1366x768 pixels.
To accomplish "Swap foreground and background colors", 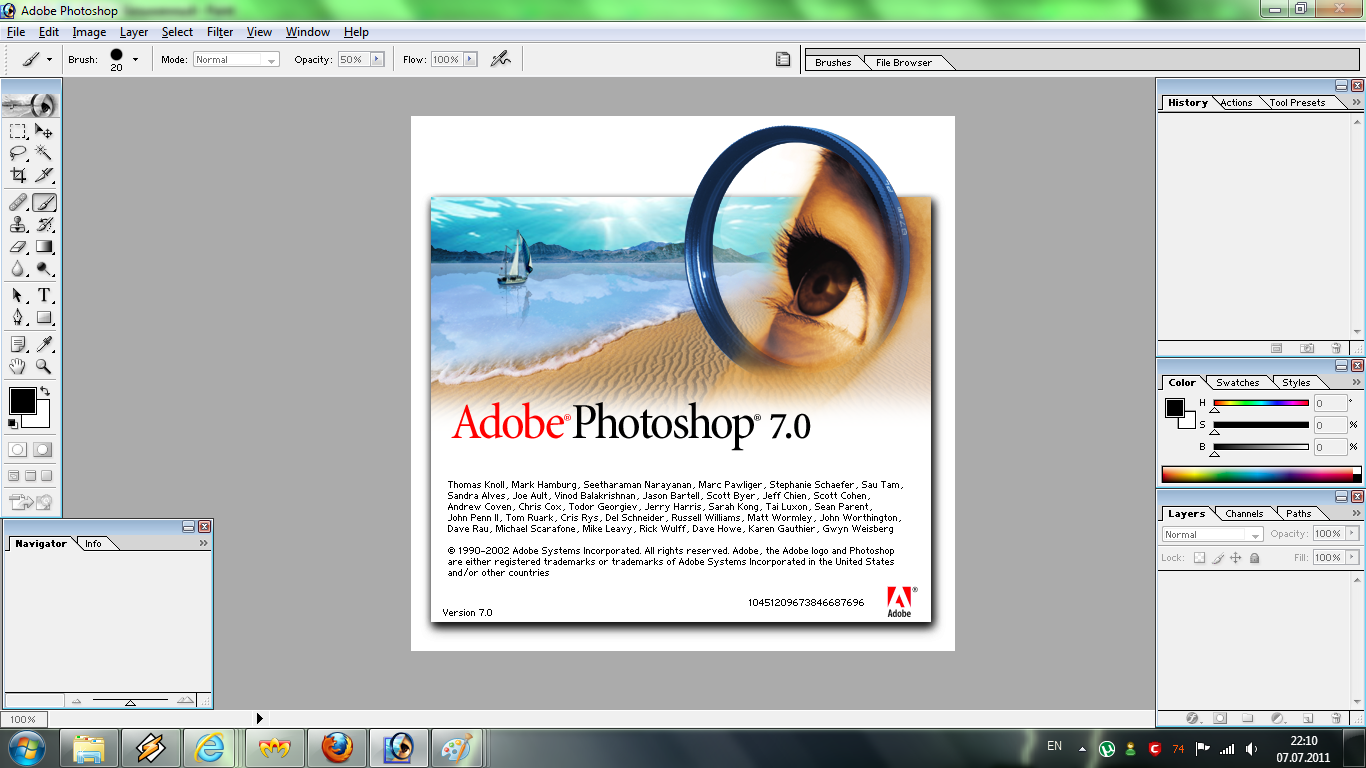I will click(x=44, y=391).
